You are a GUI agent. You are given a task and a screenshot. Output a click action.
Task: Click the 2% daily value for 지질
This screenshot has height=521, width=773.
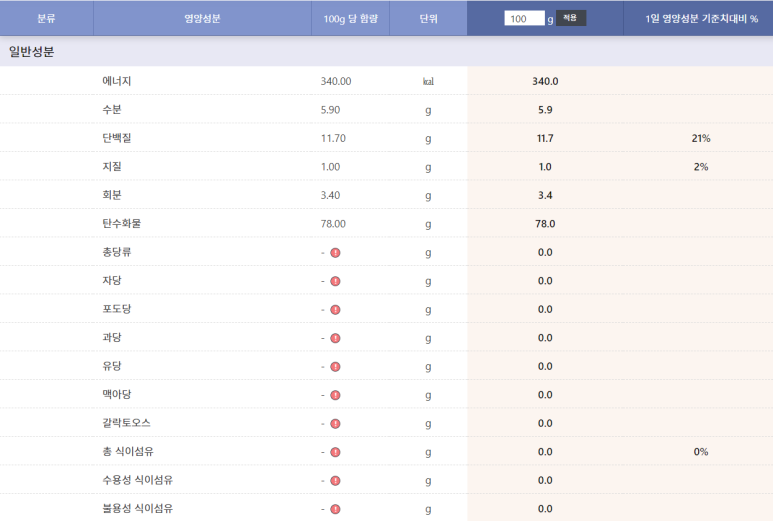point(701,167)
